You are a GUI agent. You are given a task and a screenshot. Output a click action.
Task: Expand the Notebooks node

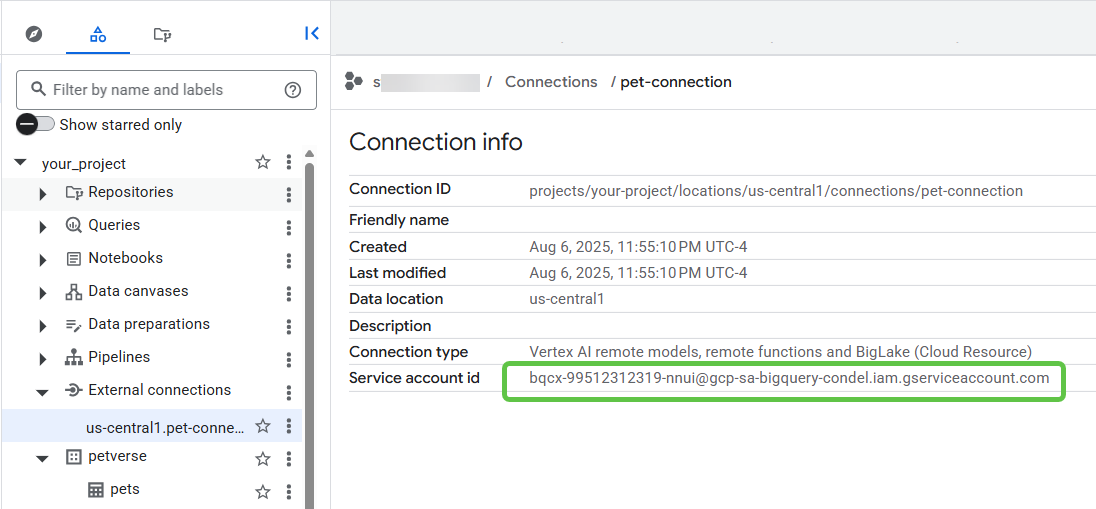coord(43,259)
